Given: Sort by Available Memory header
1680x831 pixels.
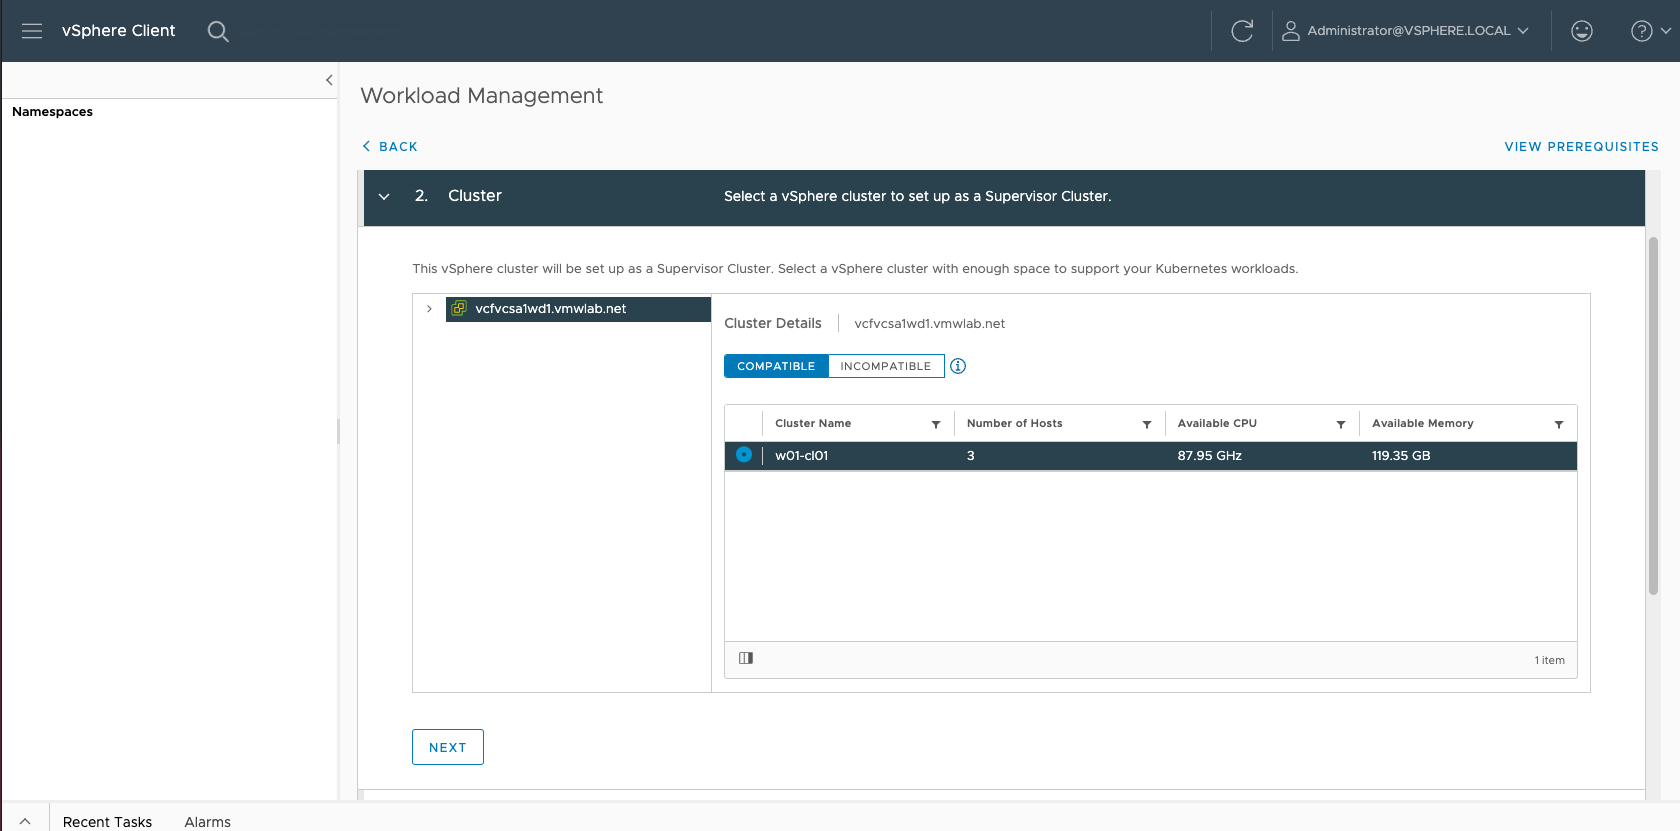Looking at the screenshot, I should click(x=1422, y=424).
